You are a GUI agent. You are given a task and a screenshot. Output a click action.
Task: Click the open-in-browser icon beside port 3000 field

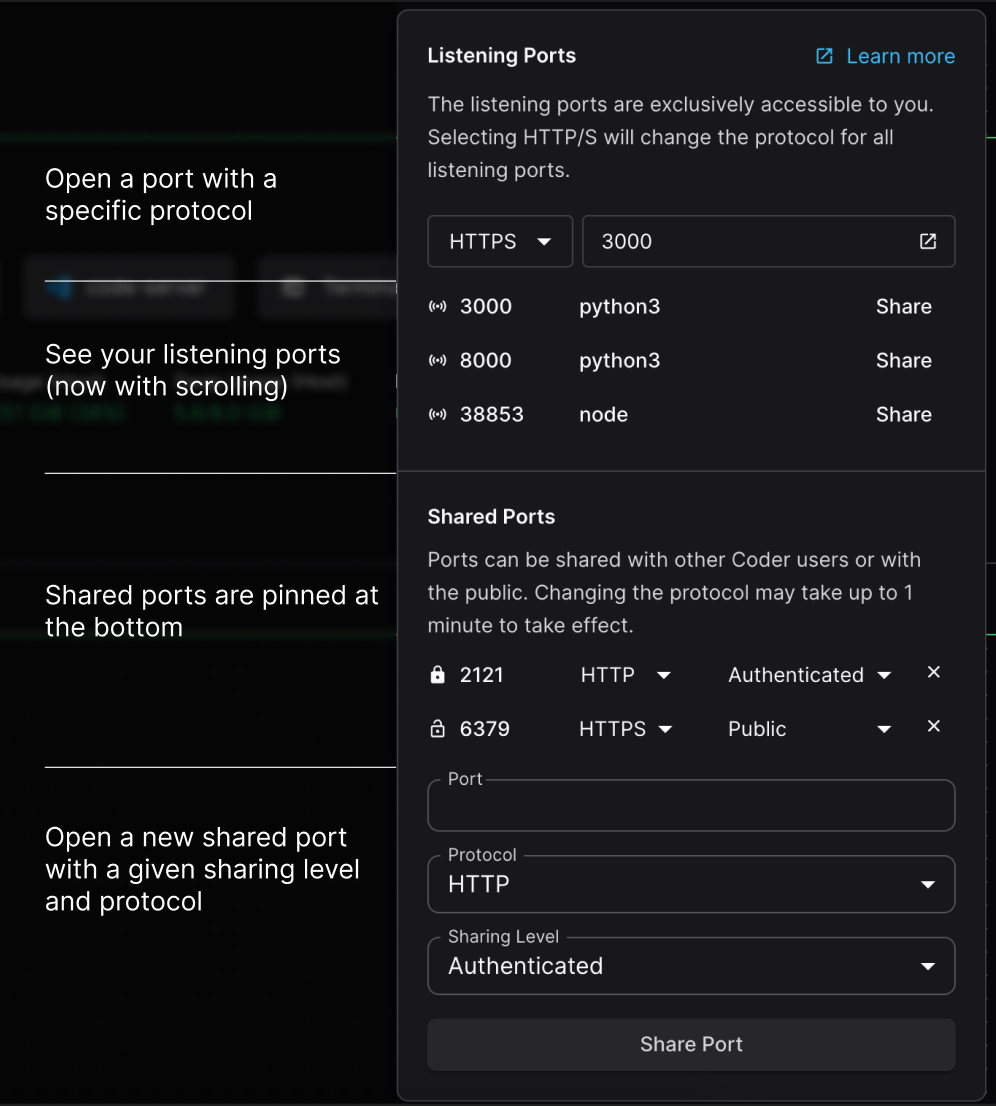pyautogui.click(x=927, y=241)
